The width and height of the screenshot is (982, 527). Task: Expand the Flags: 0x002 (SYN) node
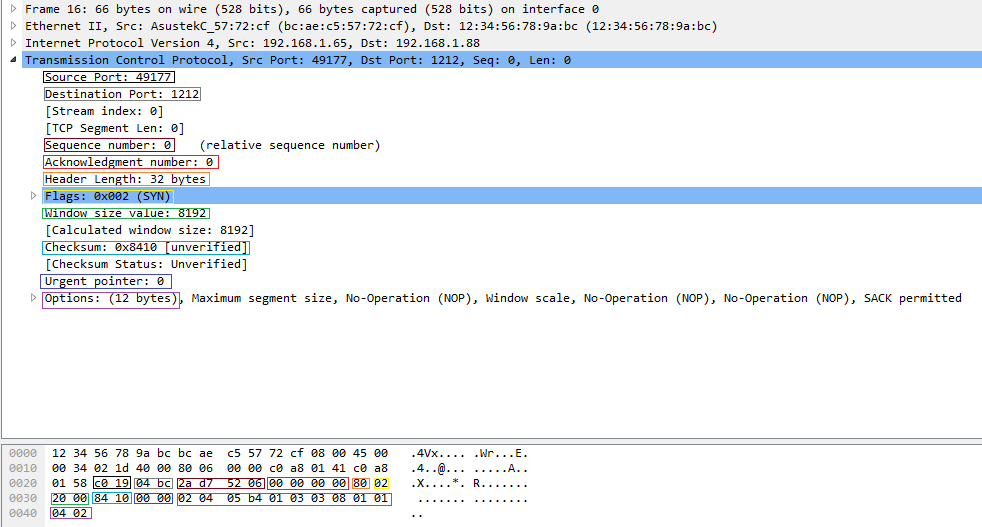tap(34, 196)
